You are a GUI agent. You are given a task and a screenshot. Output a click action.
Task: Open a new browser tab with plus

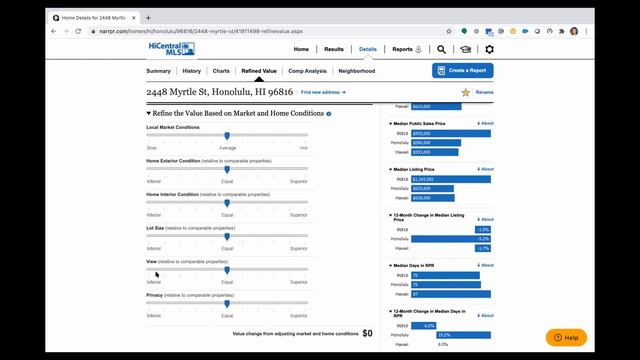tap(148, 18)
